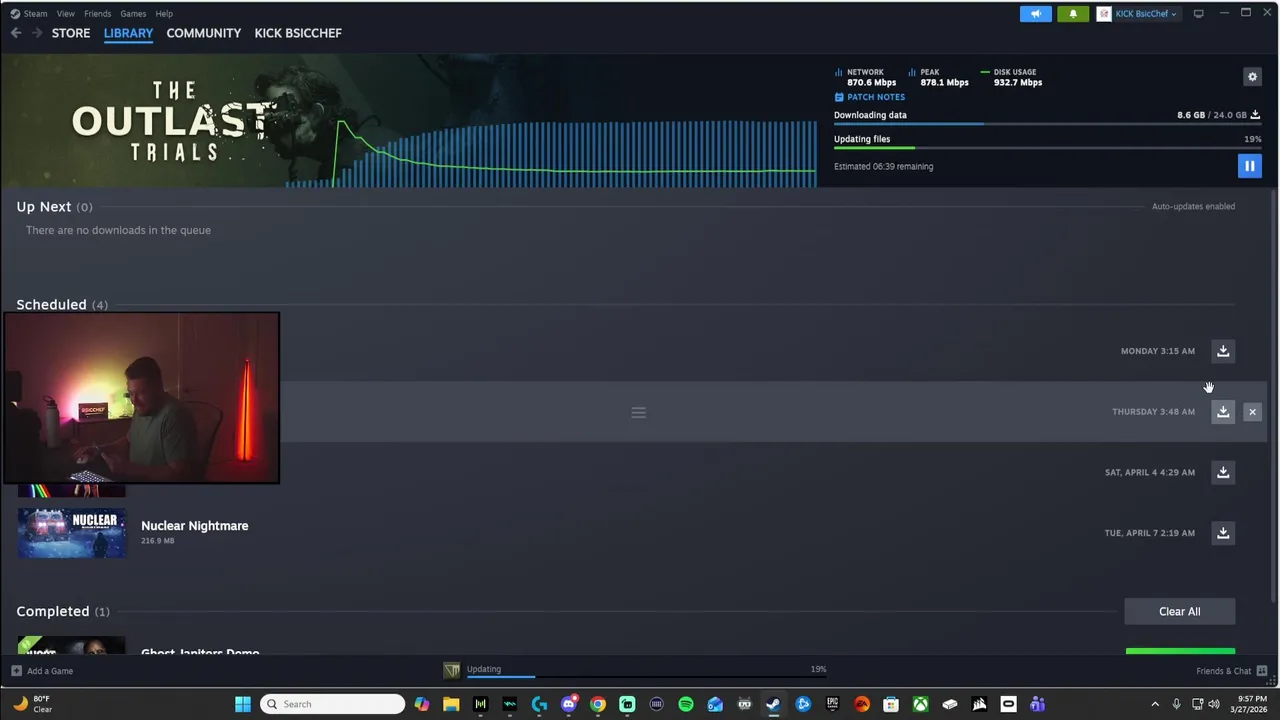Go forward with the navigation arrow
The width and height of the screenshot is (1280, 720).
(x=37, y=33)
